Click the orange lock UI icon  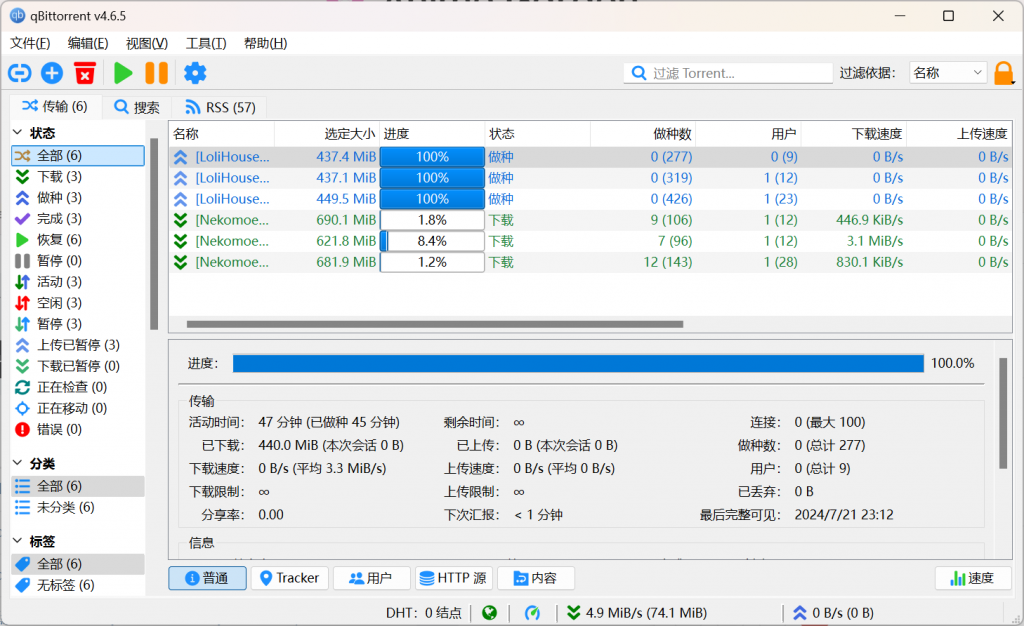(x=1004, y=73)
